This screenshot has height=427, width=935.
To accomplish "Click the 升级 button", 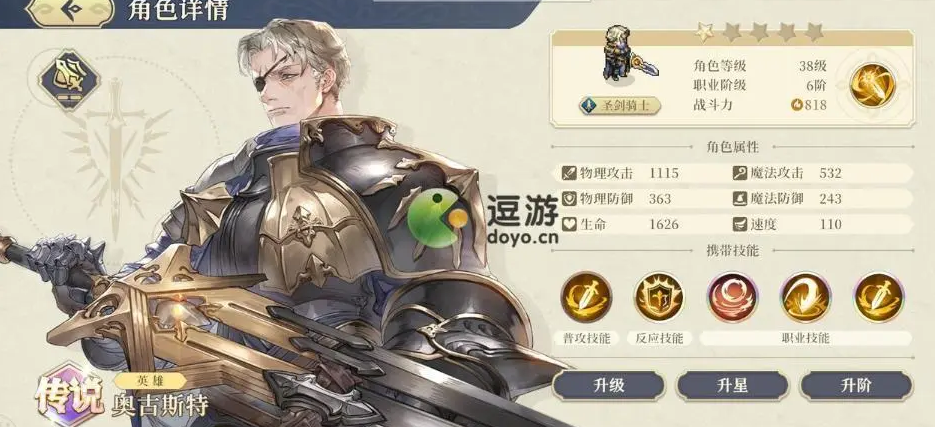I will point(608,386).
